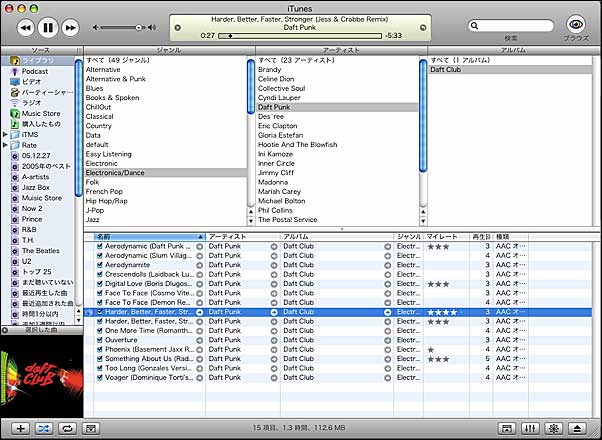
Task: Uncheck the Ouverture song checkbox
Action: point(100,340)
